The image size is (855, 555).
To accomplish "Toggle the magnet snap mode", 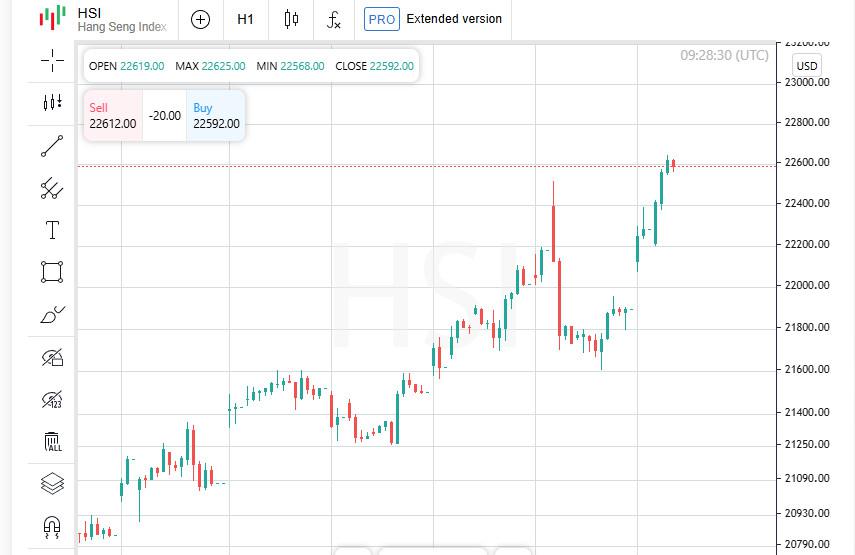I will 52,527.
